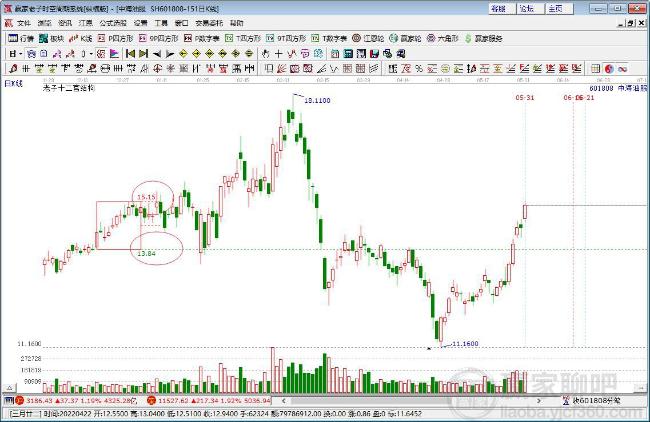Click the small triangle button at bottom-left
Screen dimensions: 650x422
pos(8,388)
